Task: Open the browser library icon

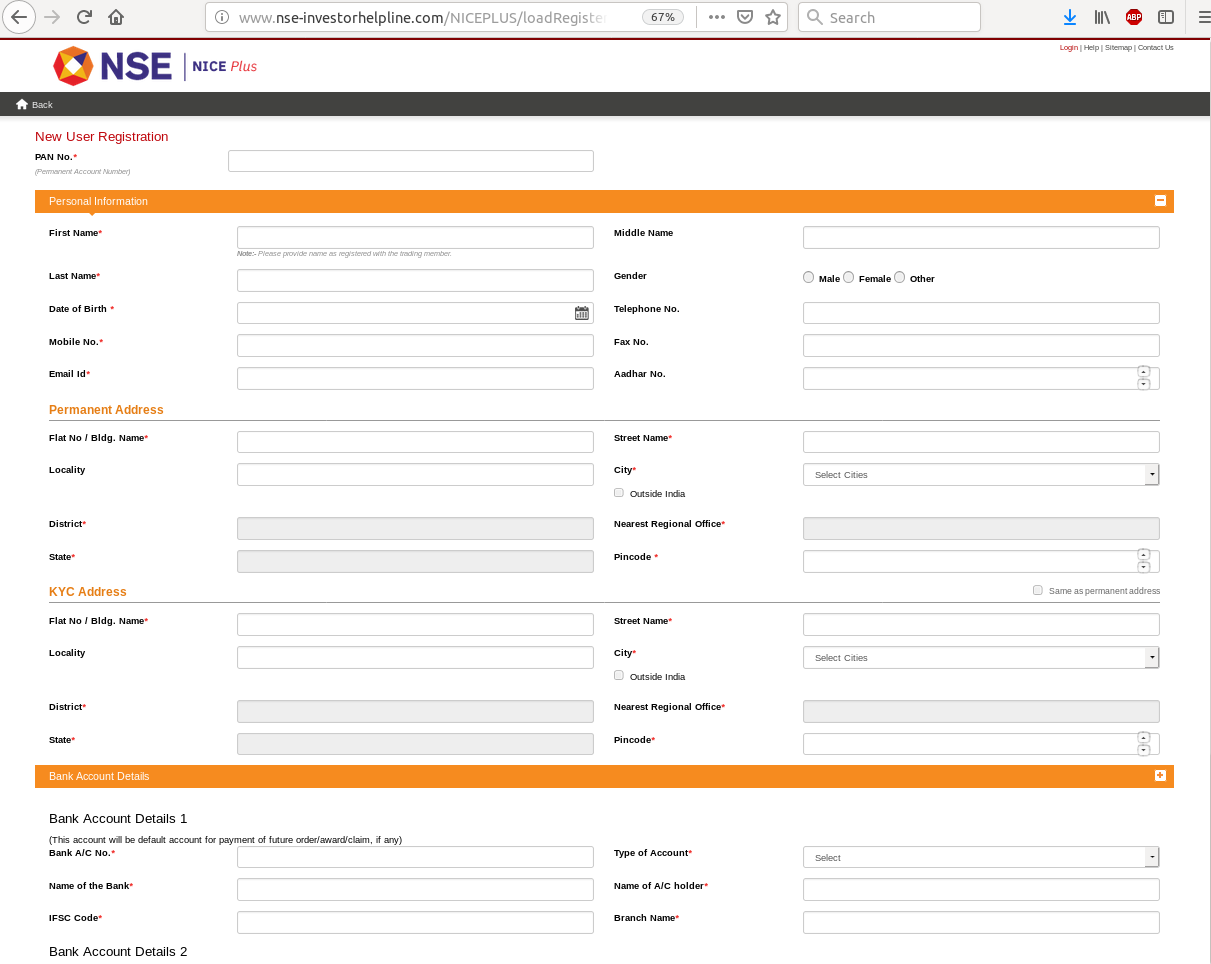Action: (1101, 17)
